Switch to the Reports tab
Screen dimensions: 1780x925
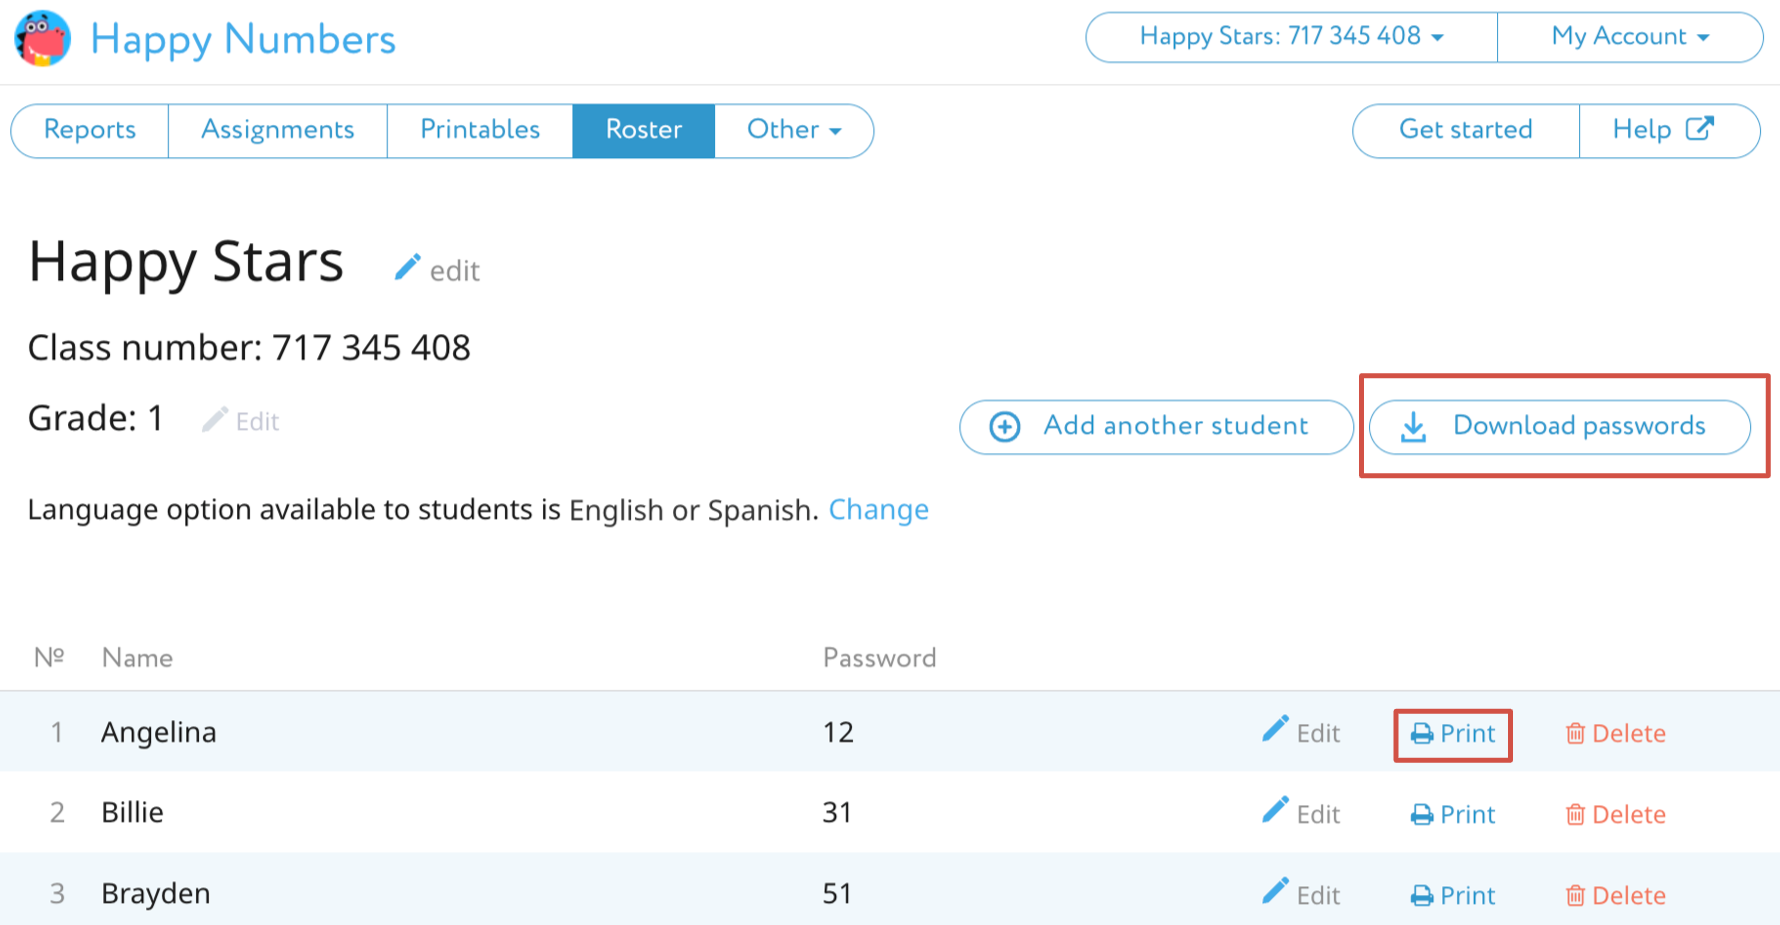tap(90, 130)
